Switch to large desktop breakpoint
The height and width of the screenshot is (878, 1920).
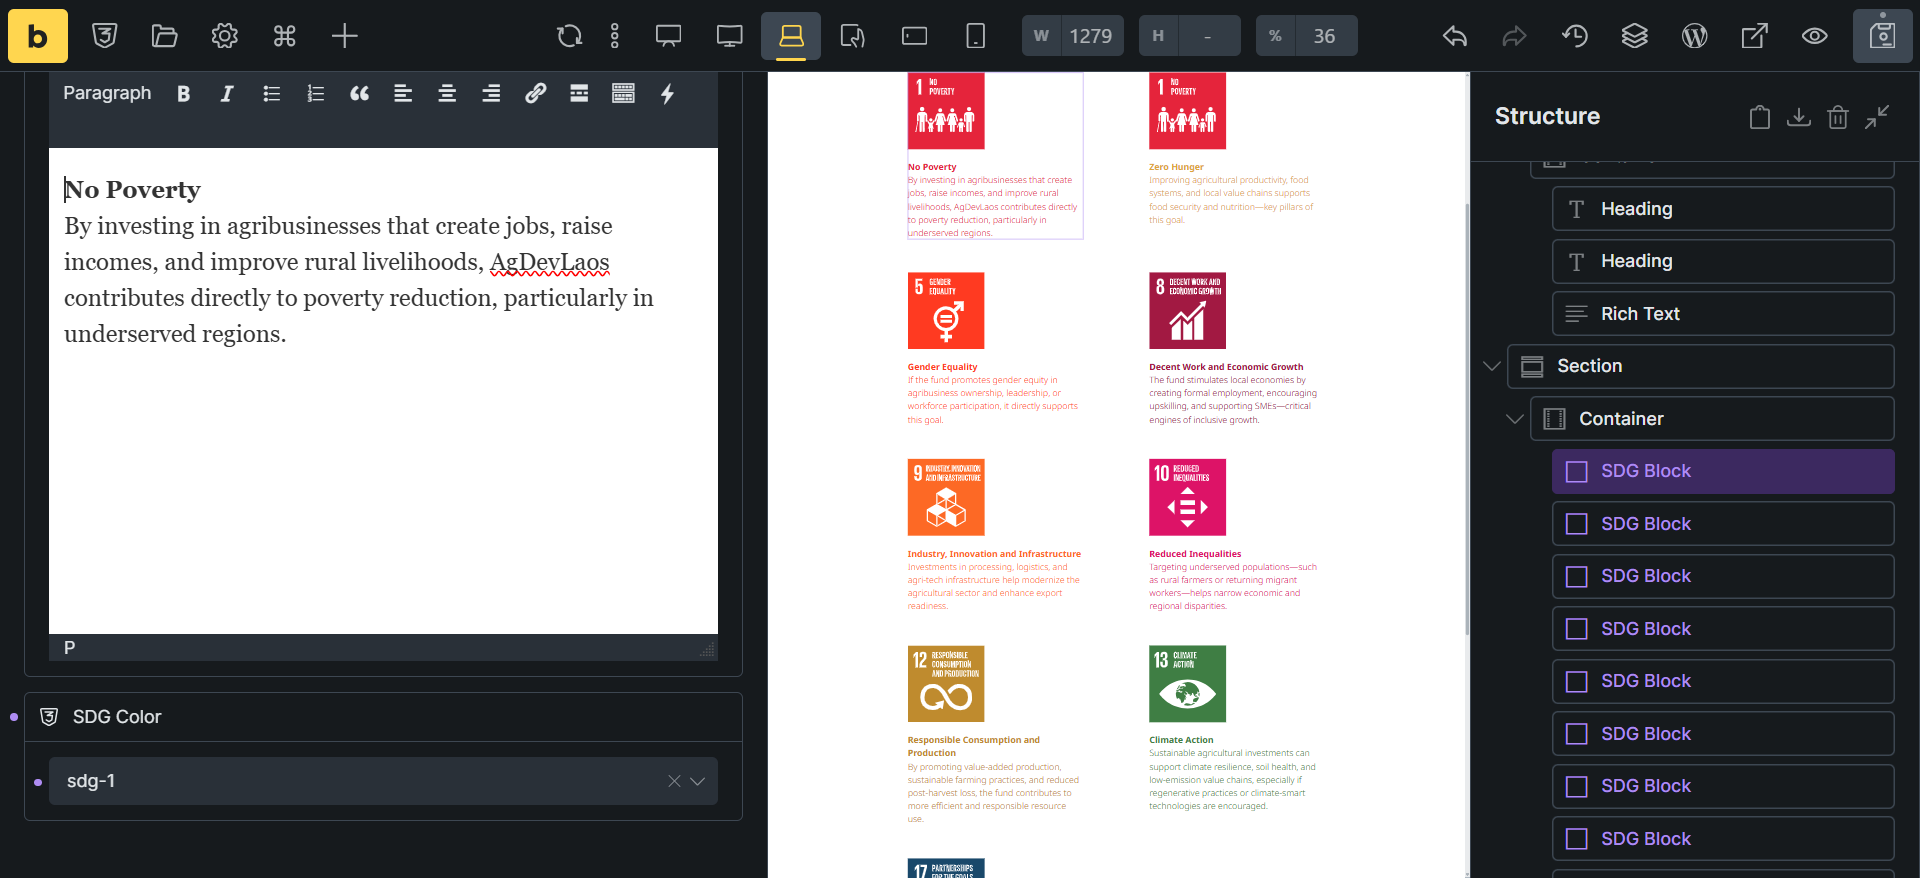pyautogui.click(x=669, y=36)
